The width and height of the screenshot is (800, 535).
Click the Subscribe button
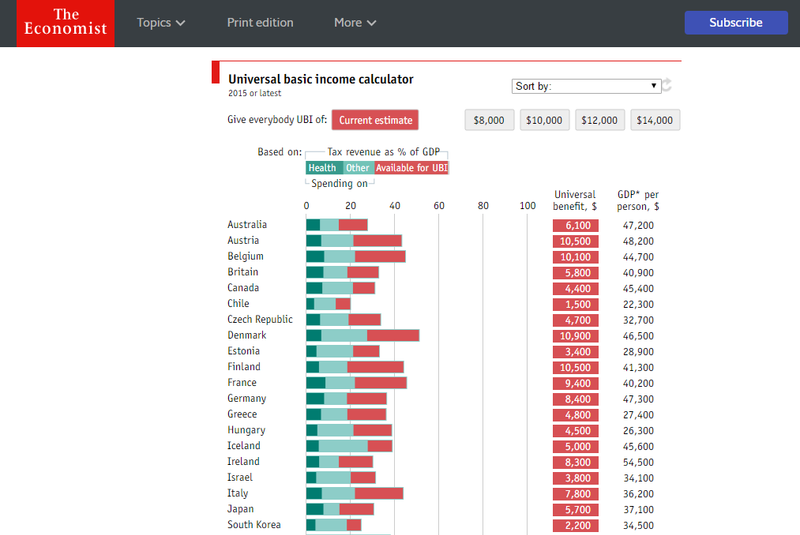[x=735, y=23]
